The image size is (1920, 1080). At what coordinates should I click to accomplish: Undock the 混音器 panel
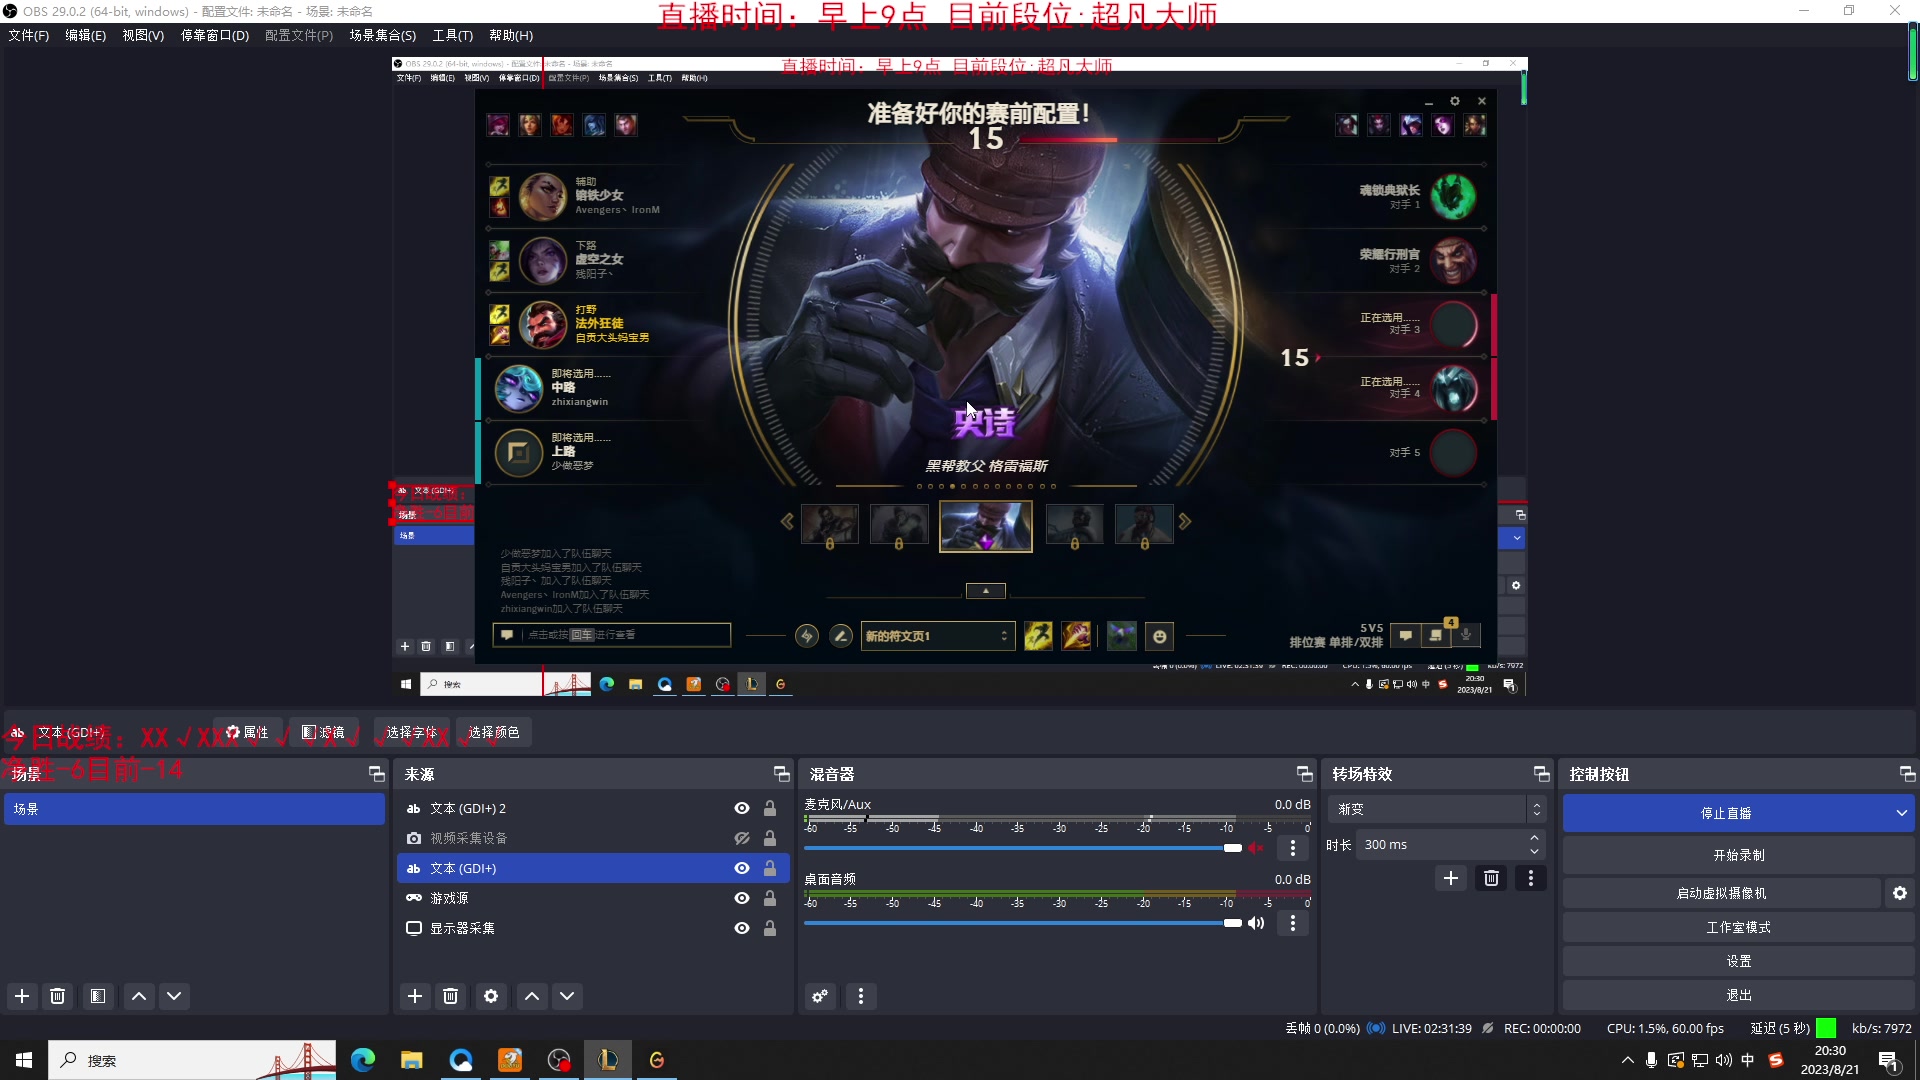(1304, 774)
